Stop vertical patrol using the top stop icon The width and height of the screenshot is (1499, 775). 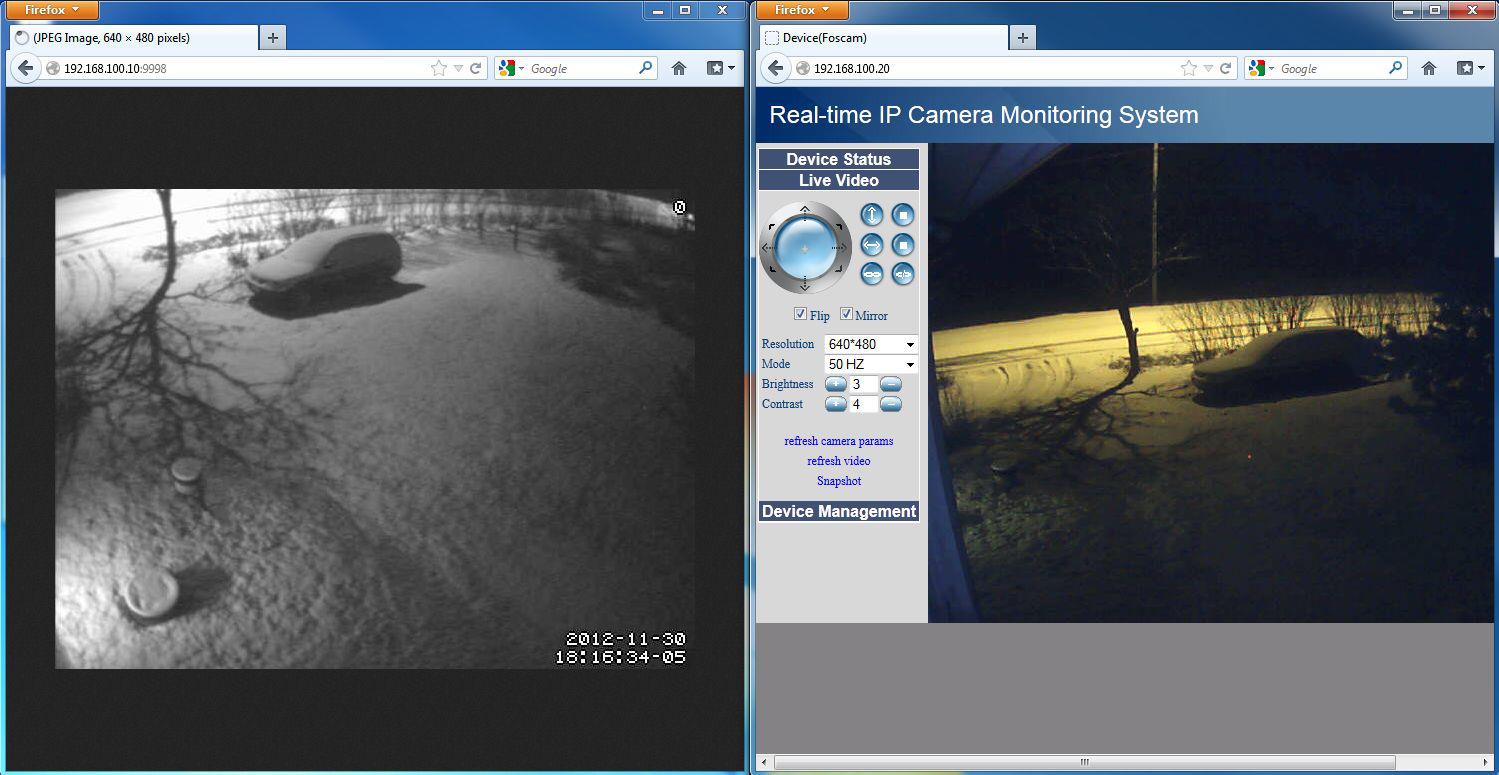[903, 215]
